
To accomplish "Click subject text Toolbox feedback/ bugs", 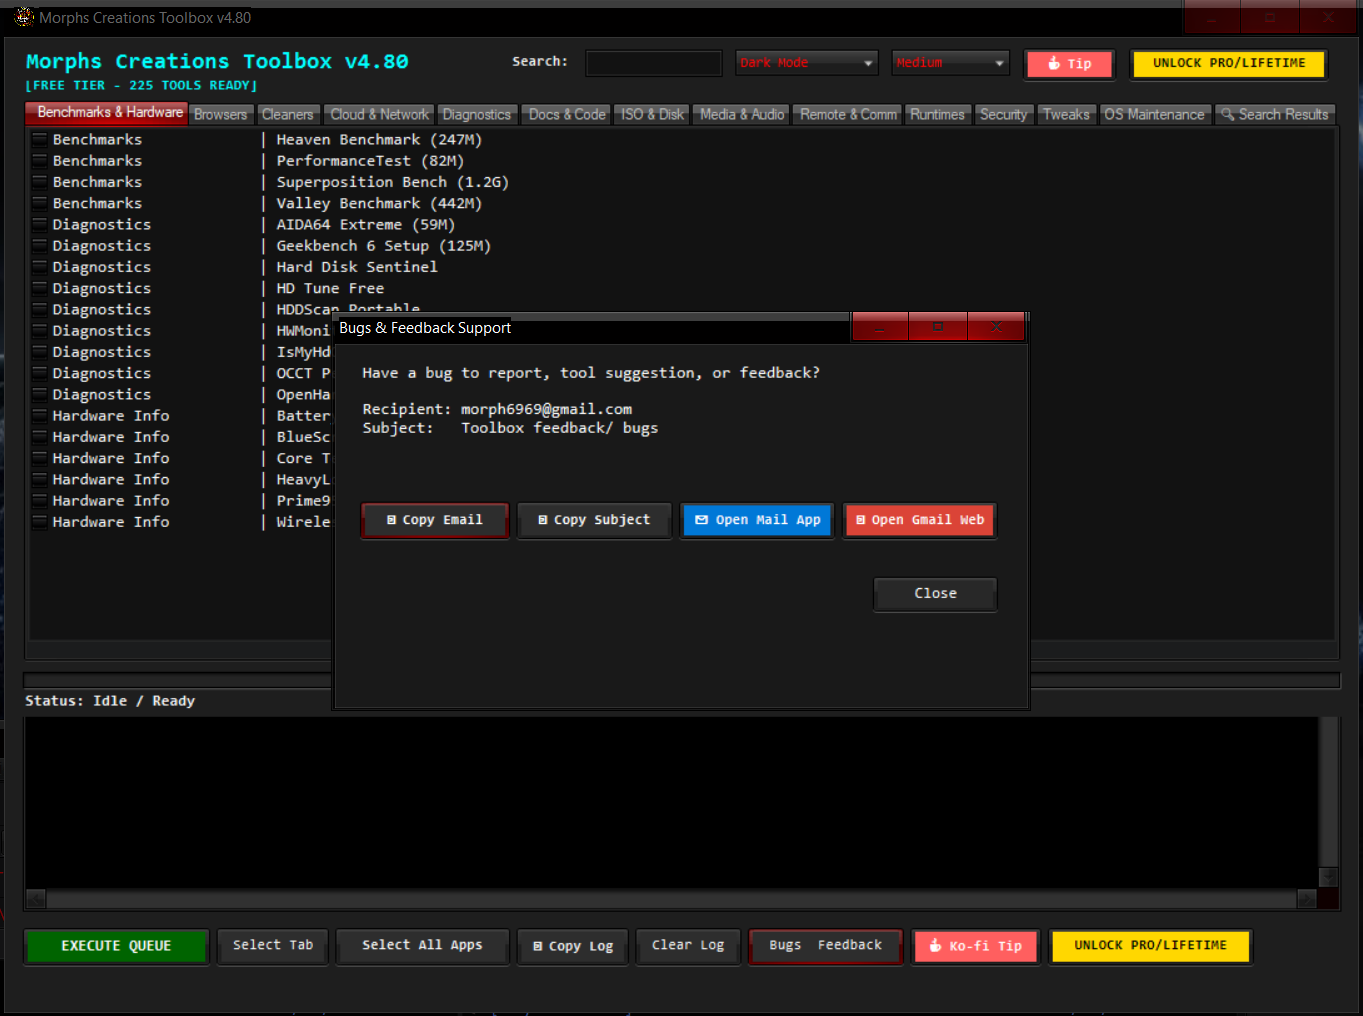I will (559, 428).
